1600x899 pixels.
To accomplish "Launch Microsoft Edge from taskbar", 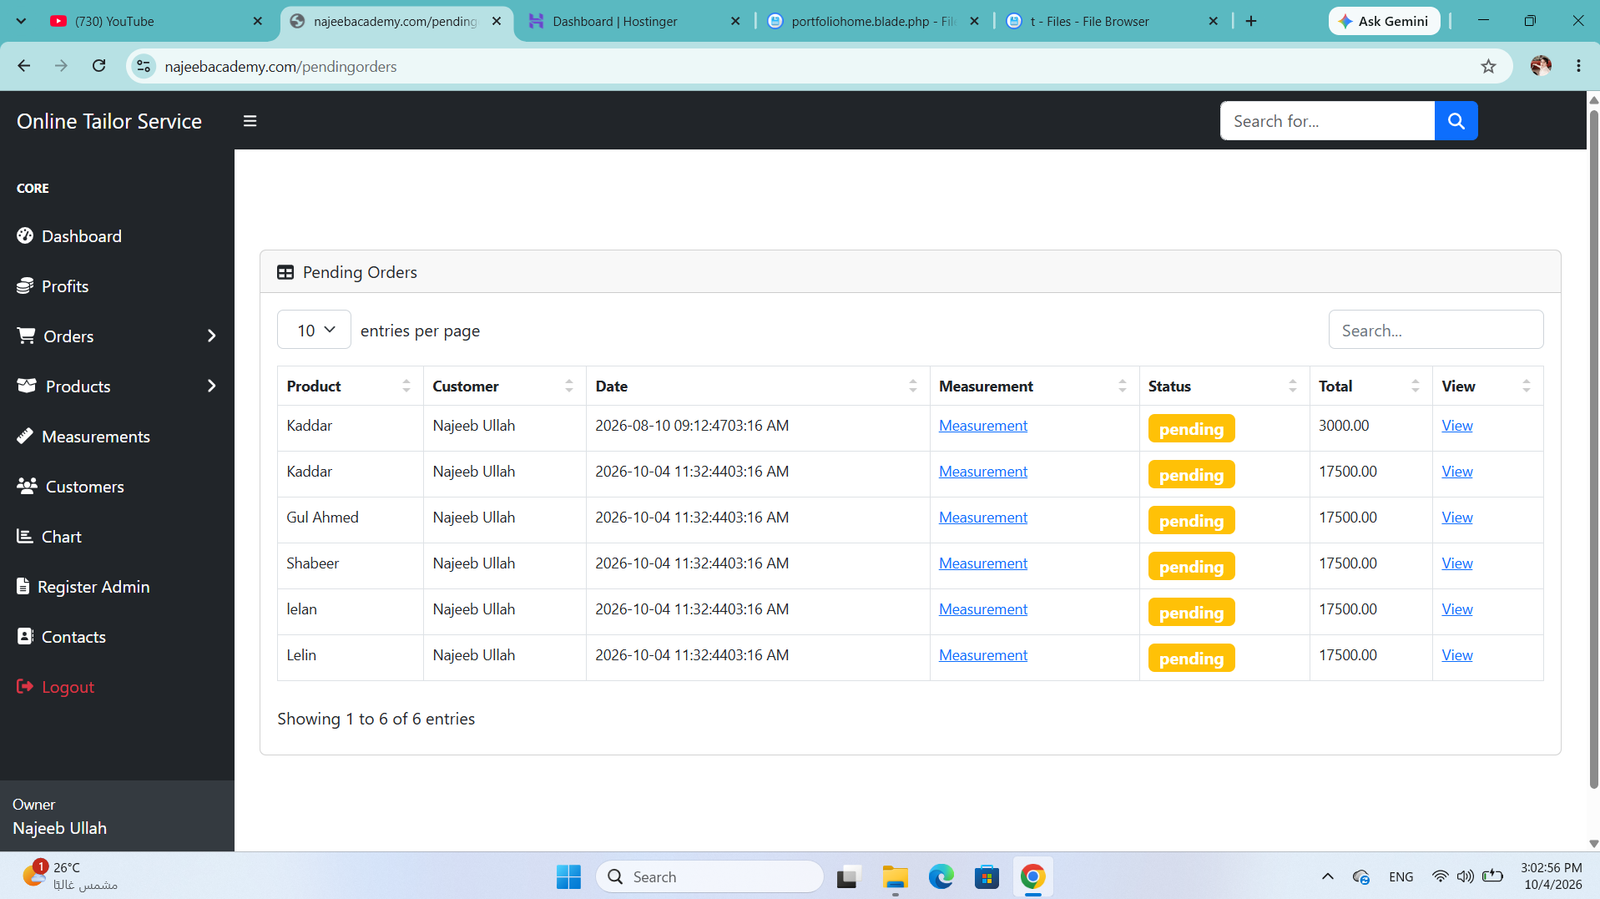I will [941, 877].
